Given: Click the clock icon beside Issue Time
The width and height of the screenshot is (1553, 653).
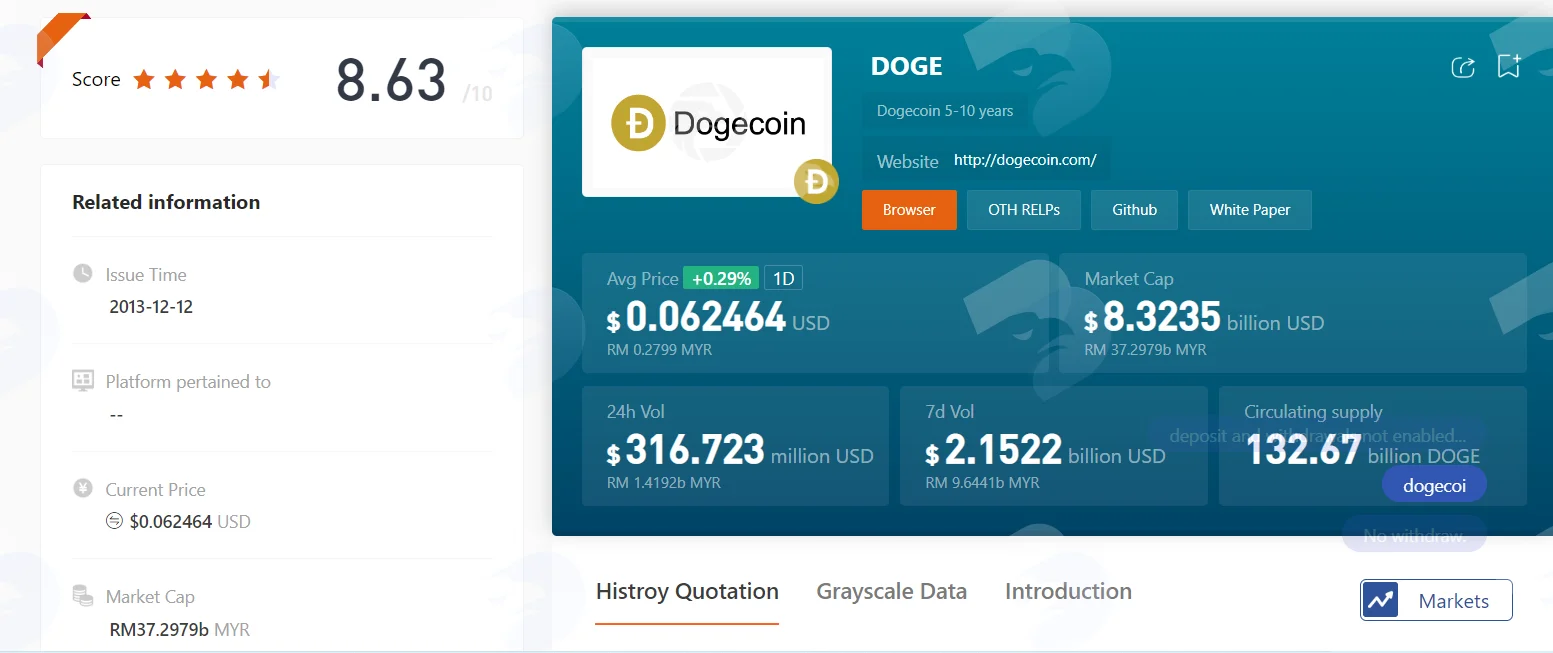Looking at the screenshot, I should click(x=83, y=274).
